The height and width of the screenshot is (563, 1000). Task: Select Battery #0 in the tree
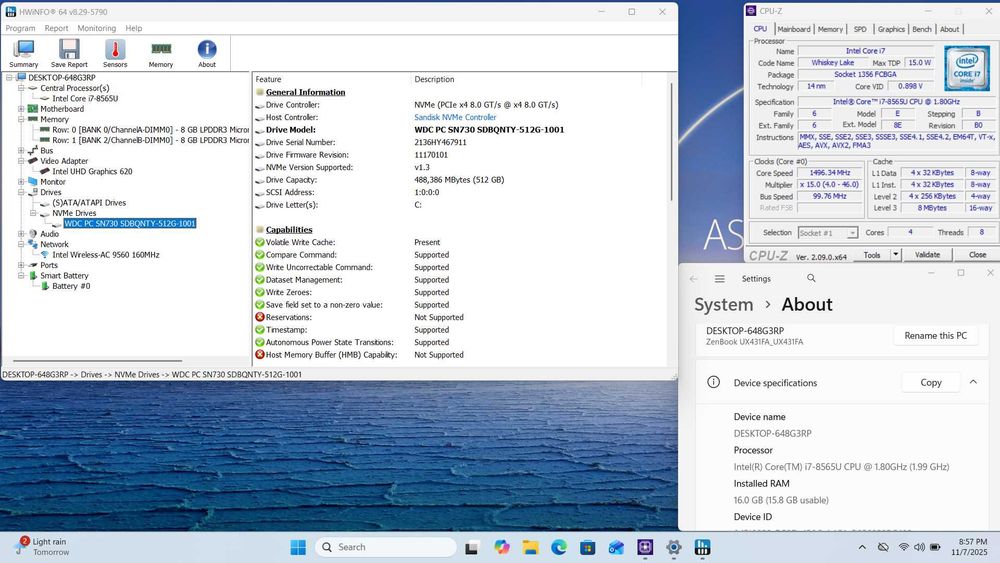tap(71, 286)
